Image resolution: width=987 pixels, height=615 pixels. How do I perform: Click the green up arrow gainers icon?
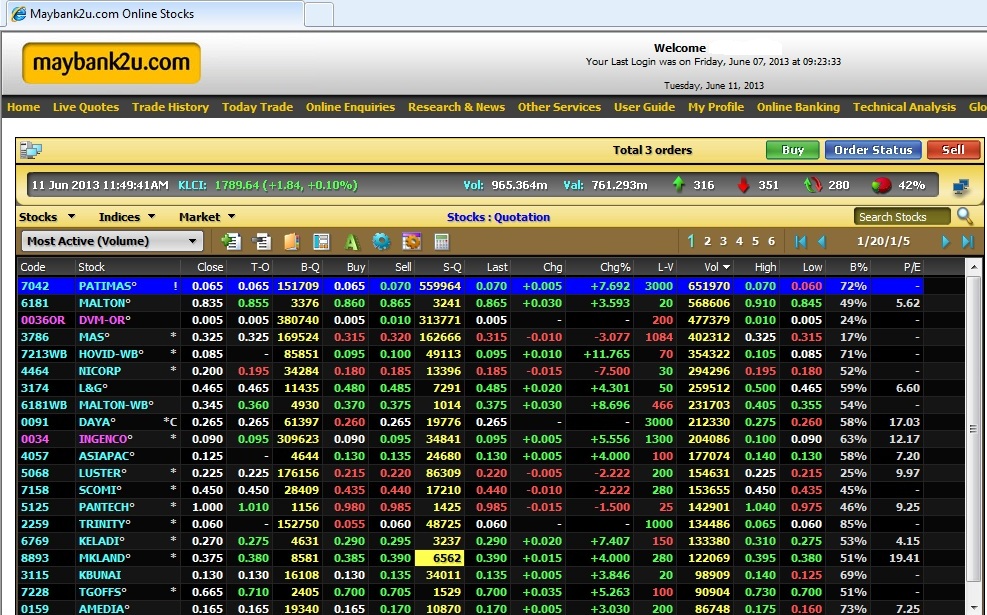678,185
